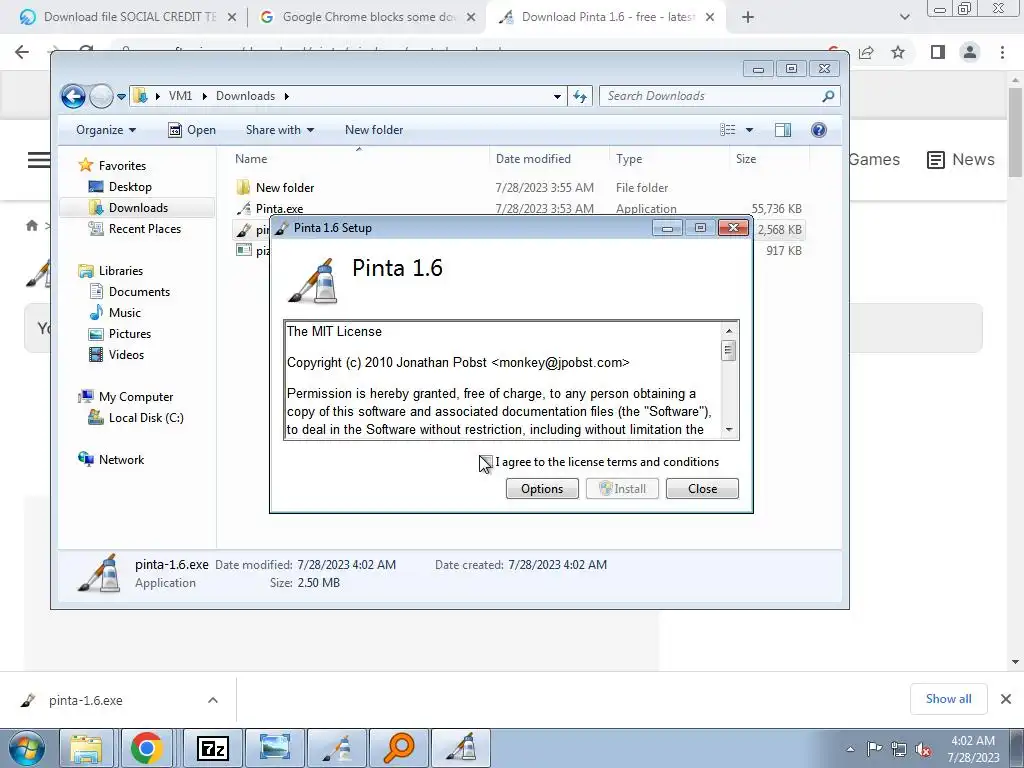Open the Share with menu

[x=280, y=130]
